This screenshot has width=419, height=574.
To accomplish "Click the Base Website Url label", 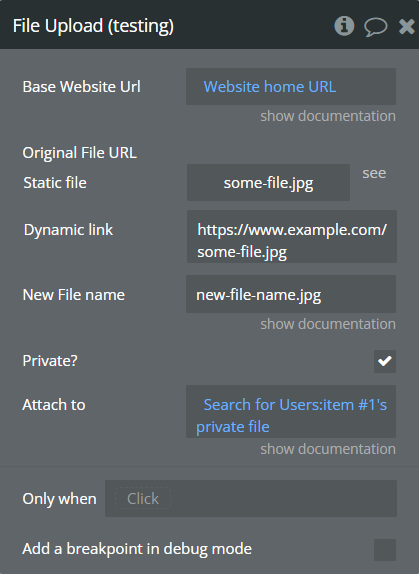I will (x=82, y=87).
